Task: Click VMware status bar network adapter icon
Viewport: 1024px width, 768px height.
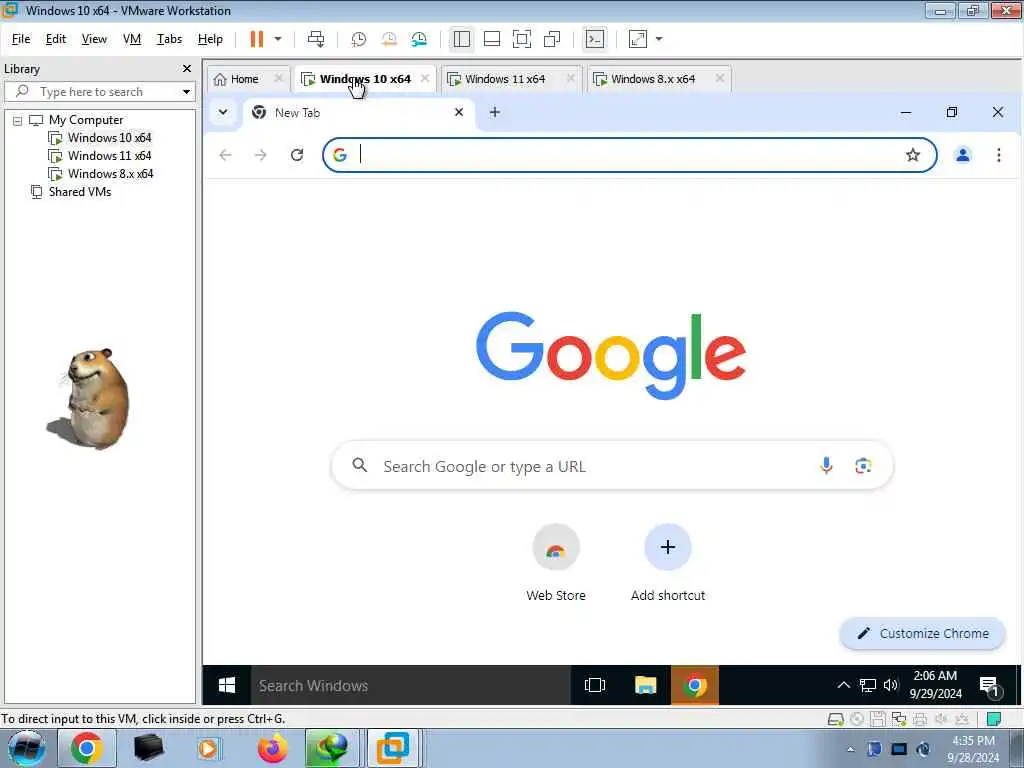Action: point(899,719)
